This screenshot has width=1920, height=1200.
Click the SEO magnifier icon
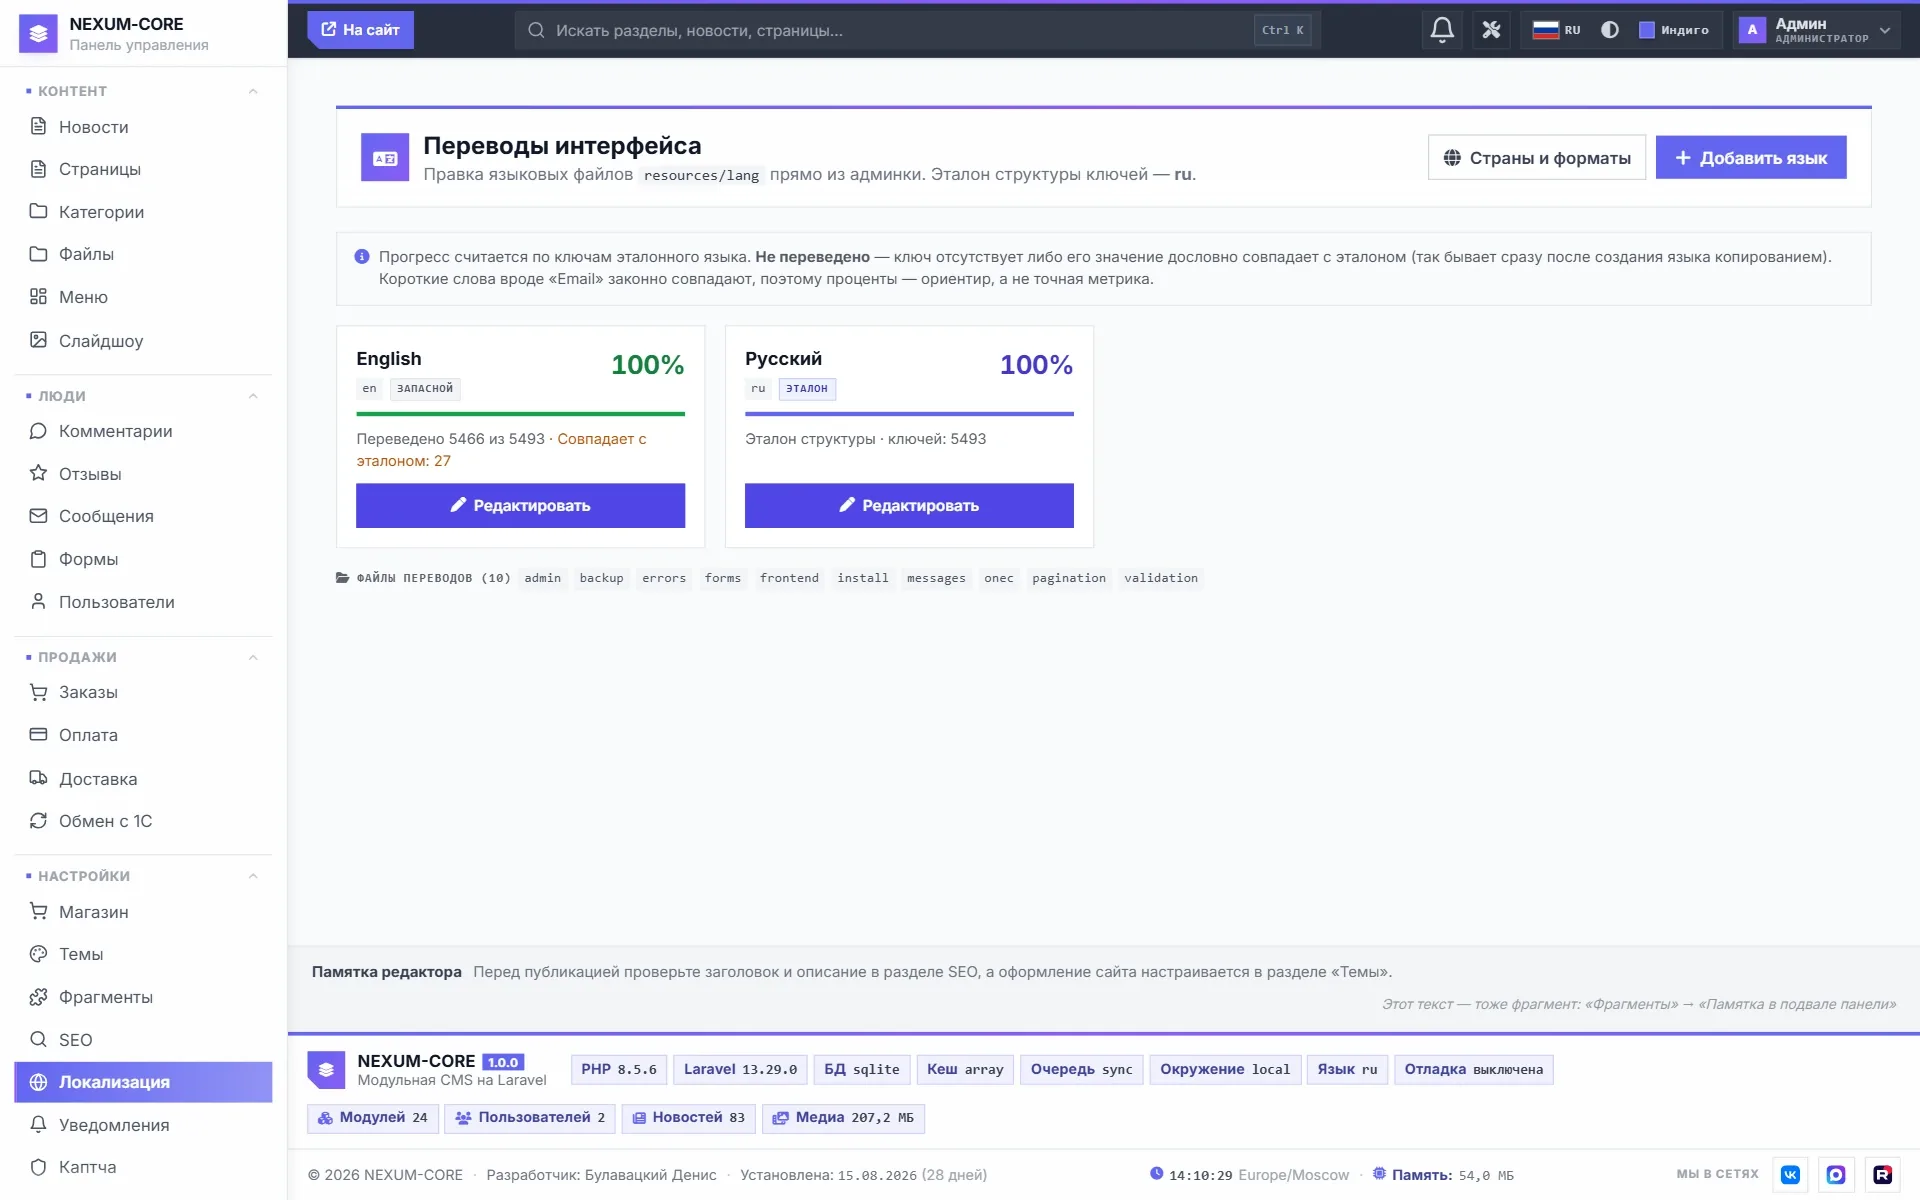[x=38, y=1039]
